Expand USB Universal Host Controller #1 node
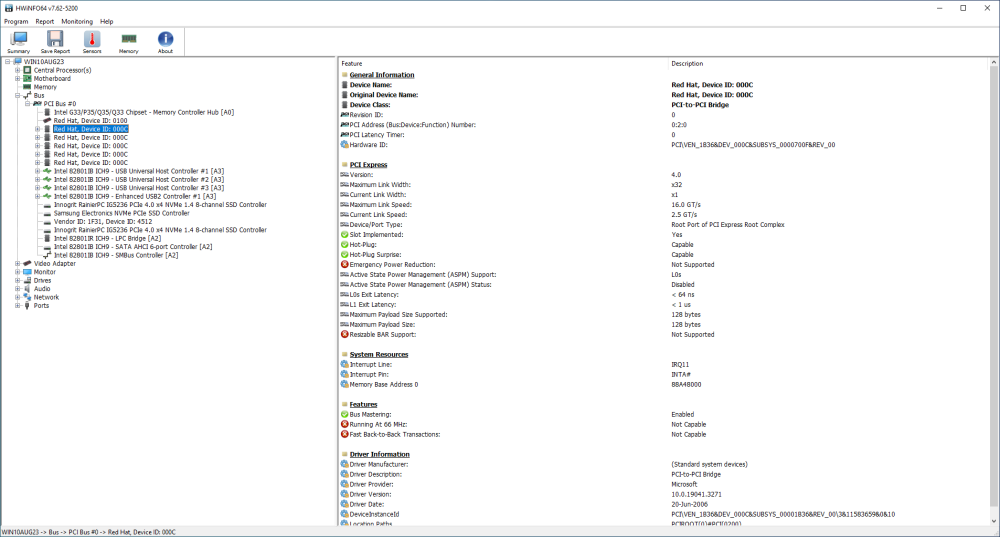The height and width of the screenshot is (537, 1000). click(x=38, y=171)
